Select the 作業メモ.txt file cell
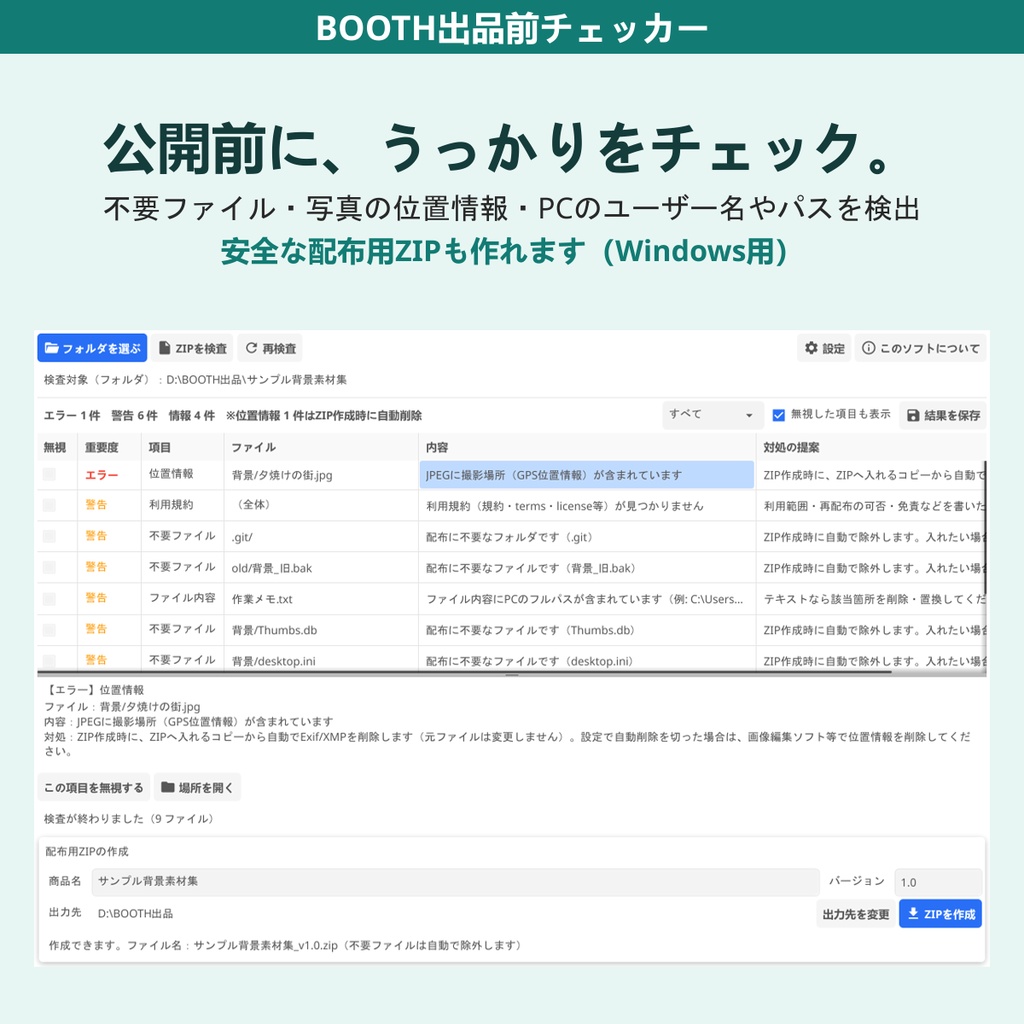1024x1024 pixels. 321,599
